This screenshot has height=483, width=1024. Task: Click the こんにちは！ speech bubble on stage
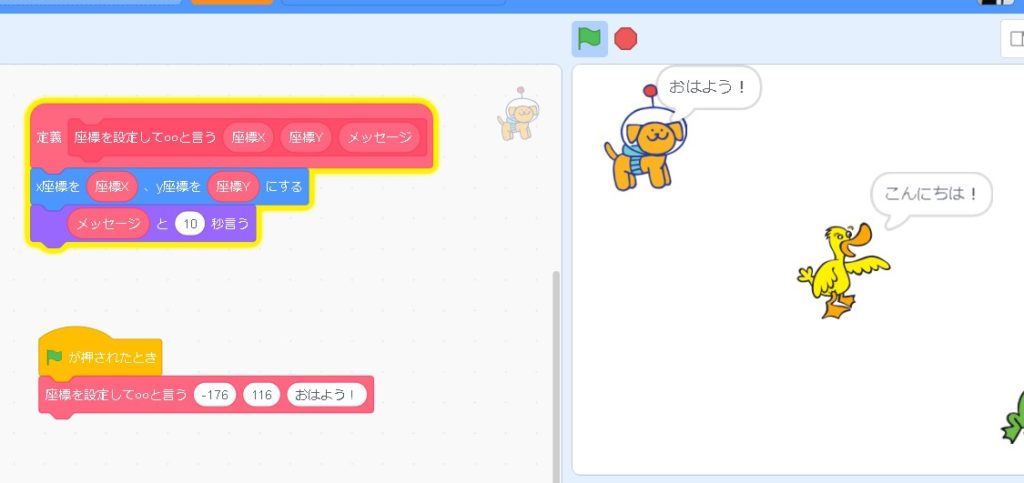coord(931,194)
